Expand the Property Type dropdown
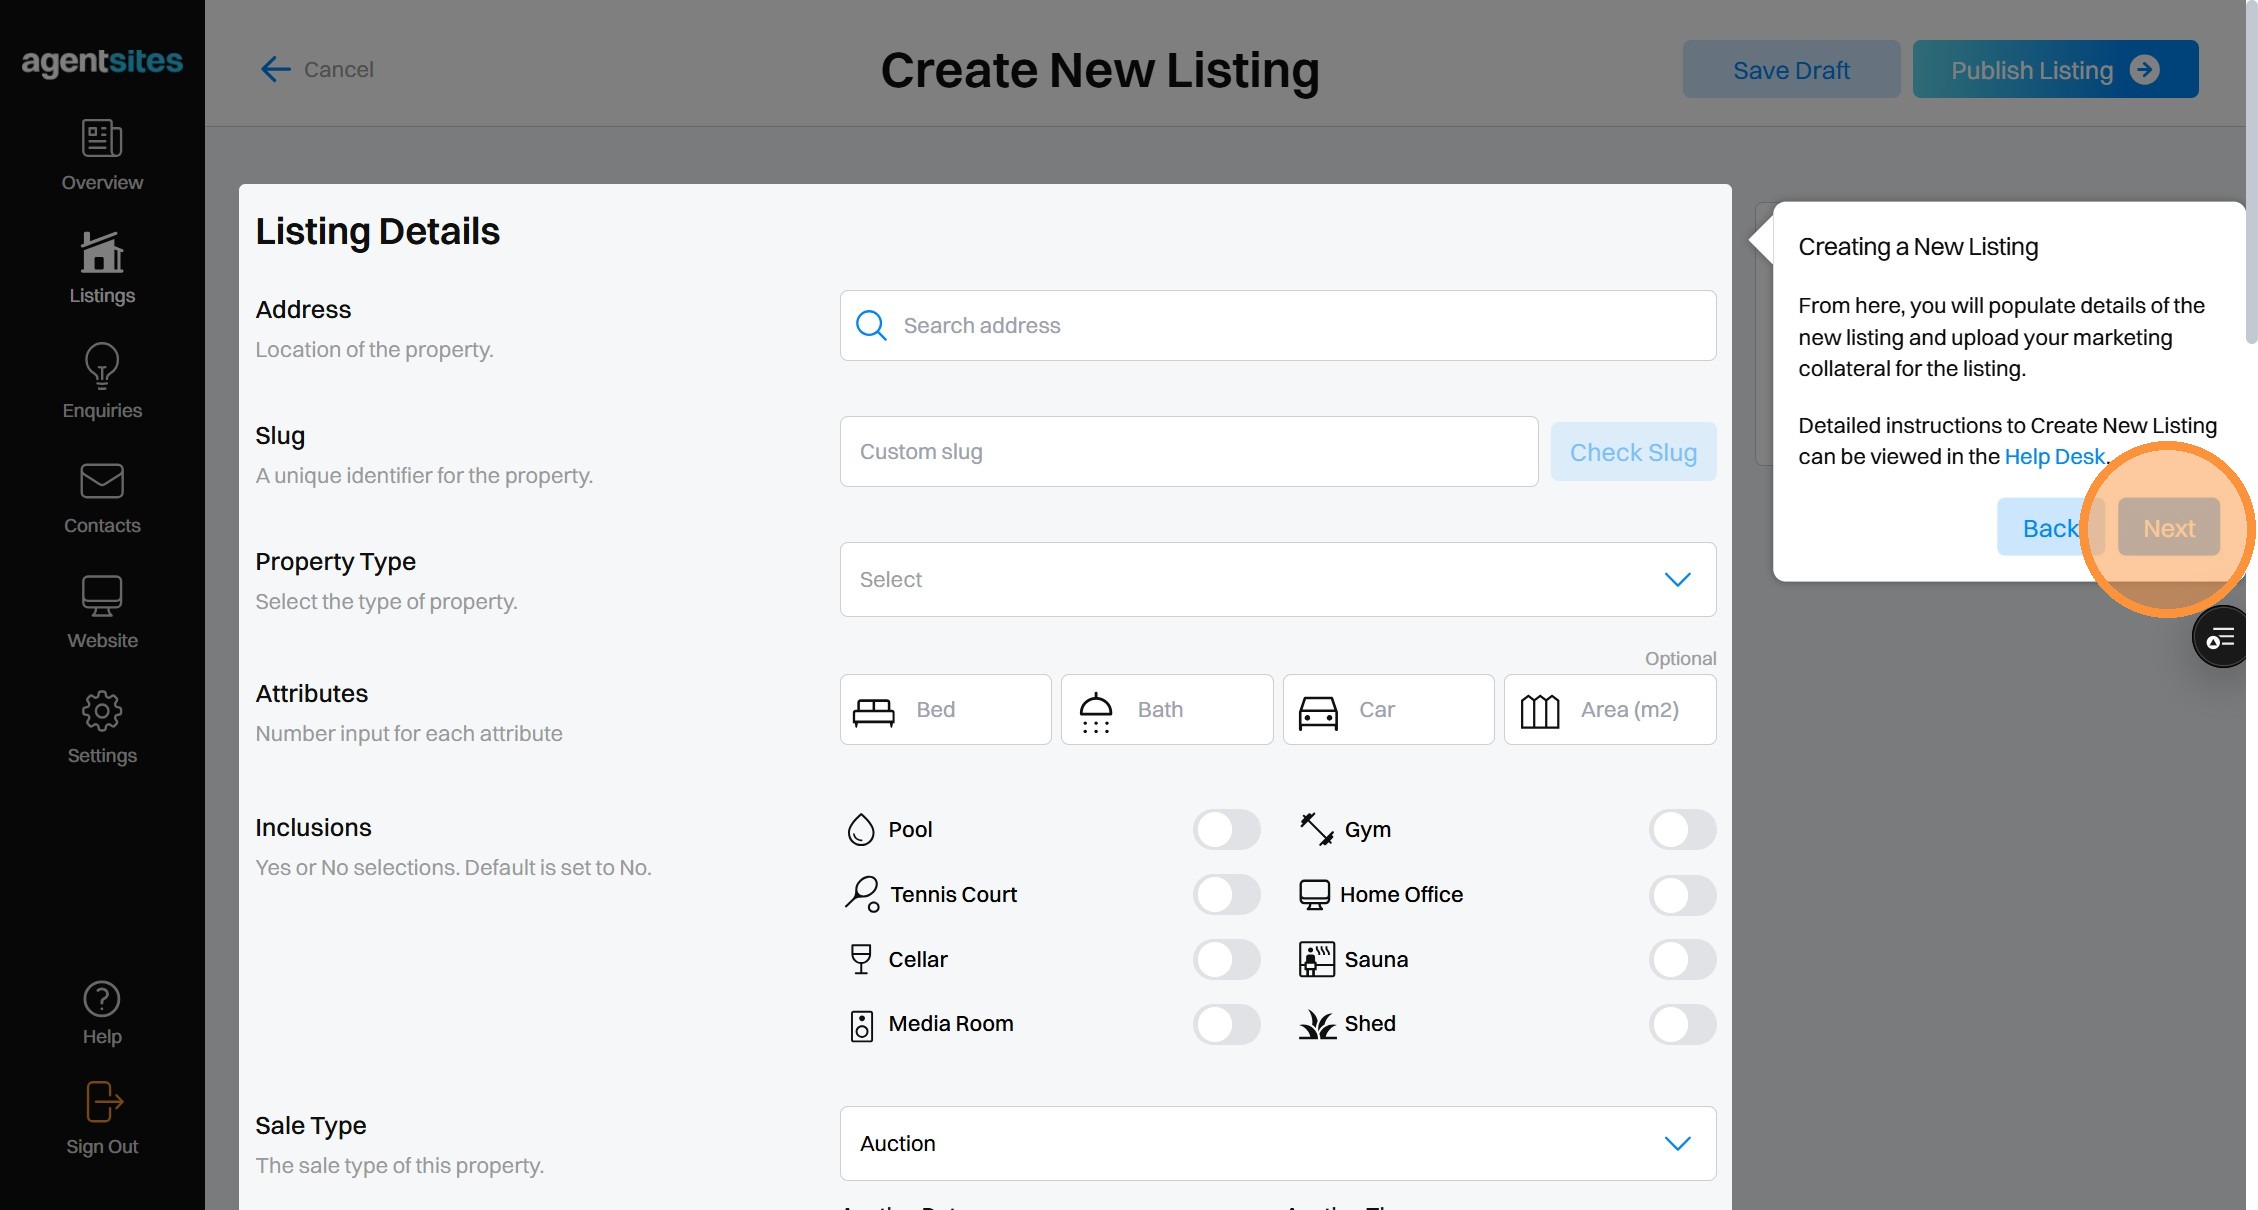 pos(1277,580)
